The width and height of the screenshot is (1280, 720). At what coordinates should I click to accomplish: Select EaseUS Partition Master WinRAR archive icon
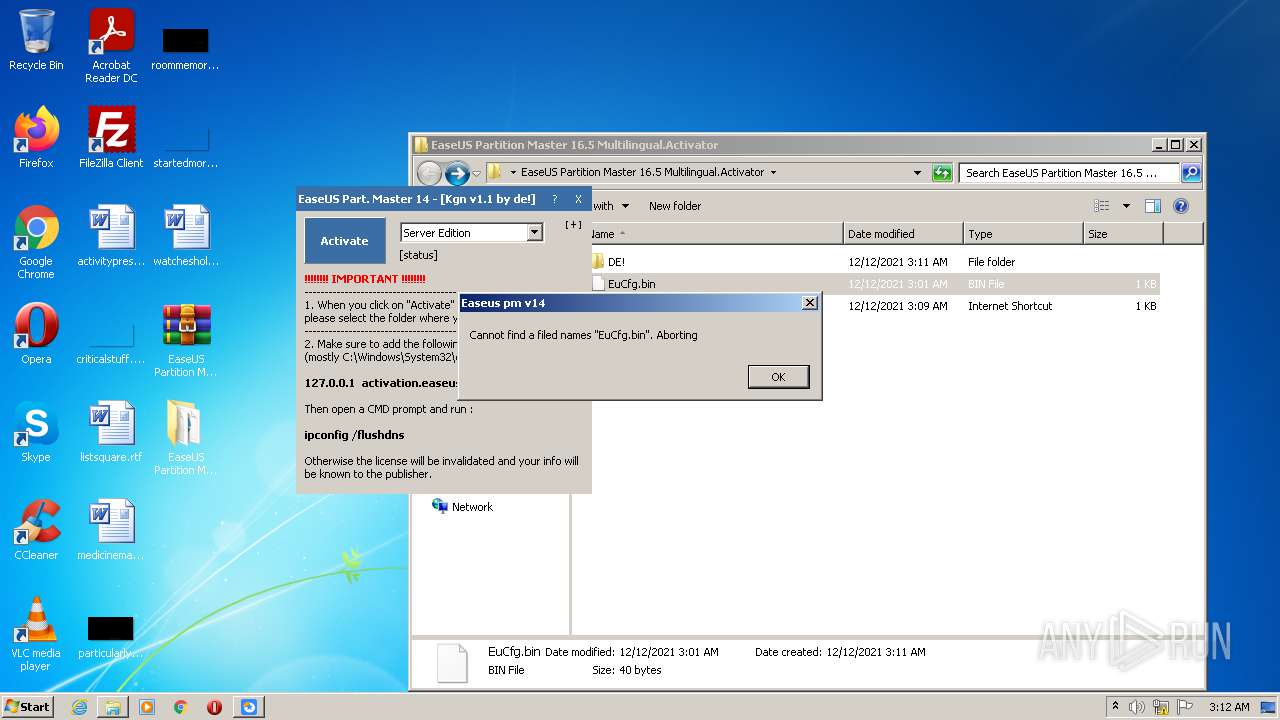186,341
